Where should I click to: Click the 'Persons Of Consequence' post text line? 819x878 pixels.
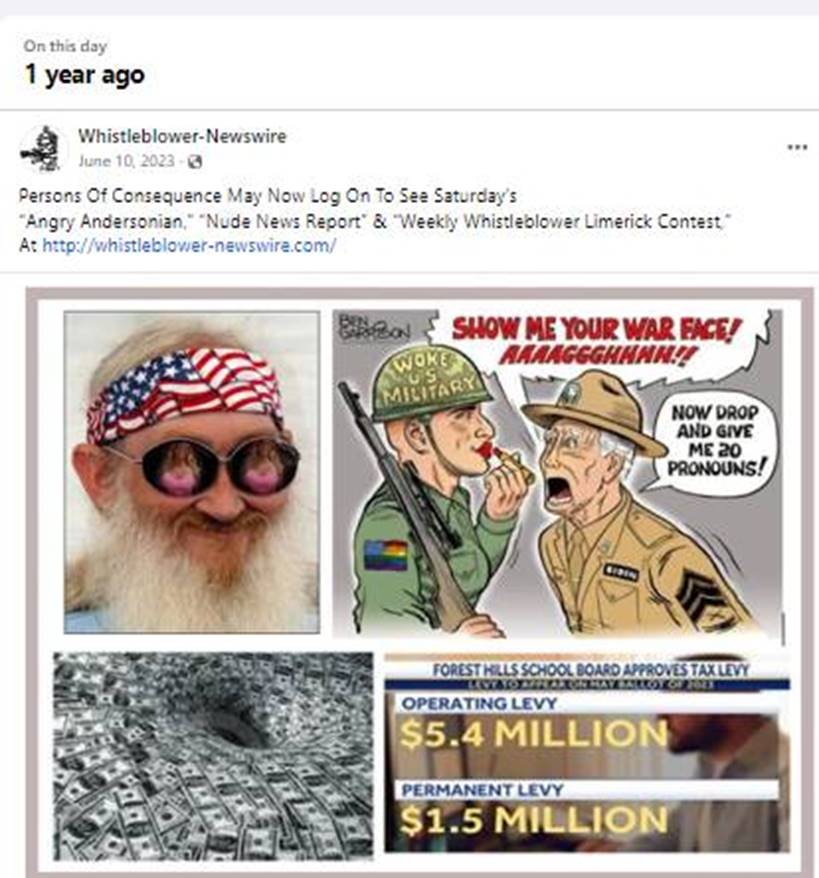tap(268, 196)
